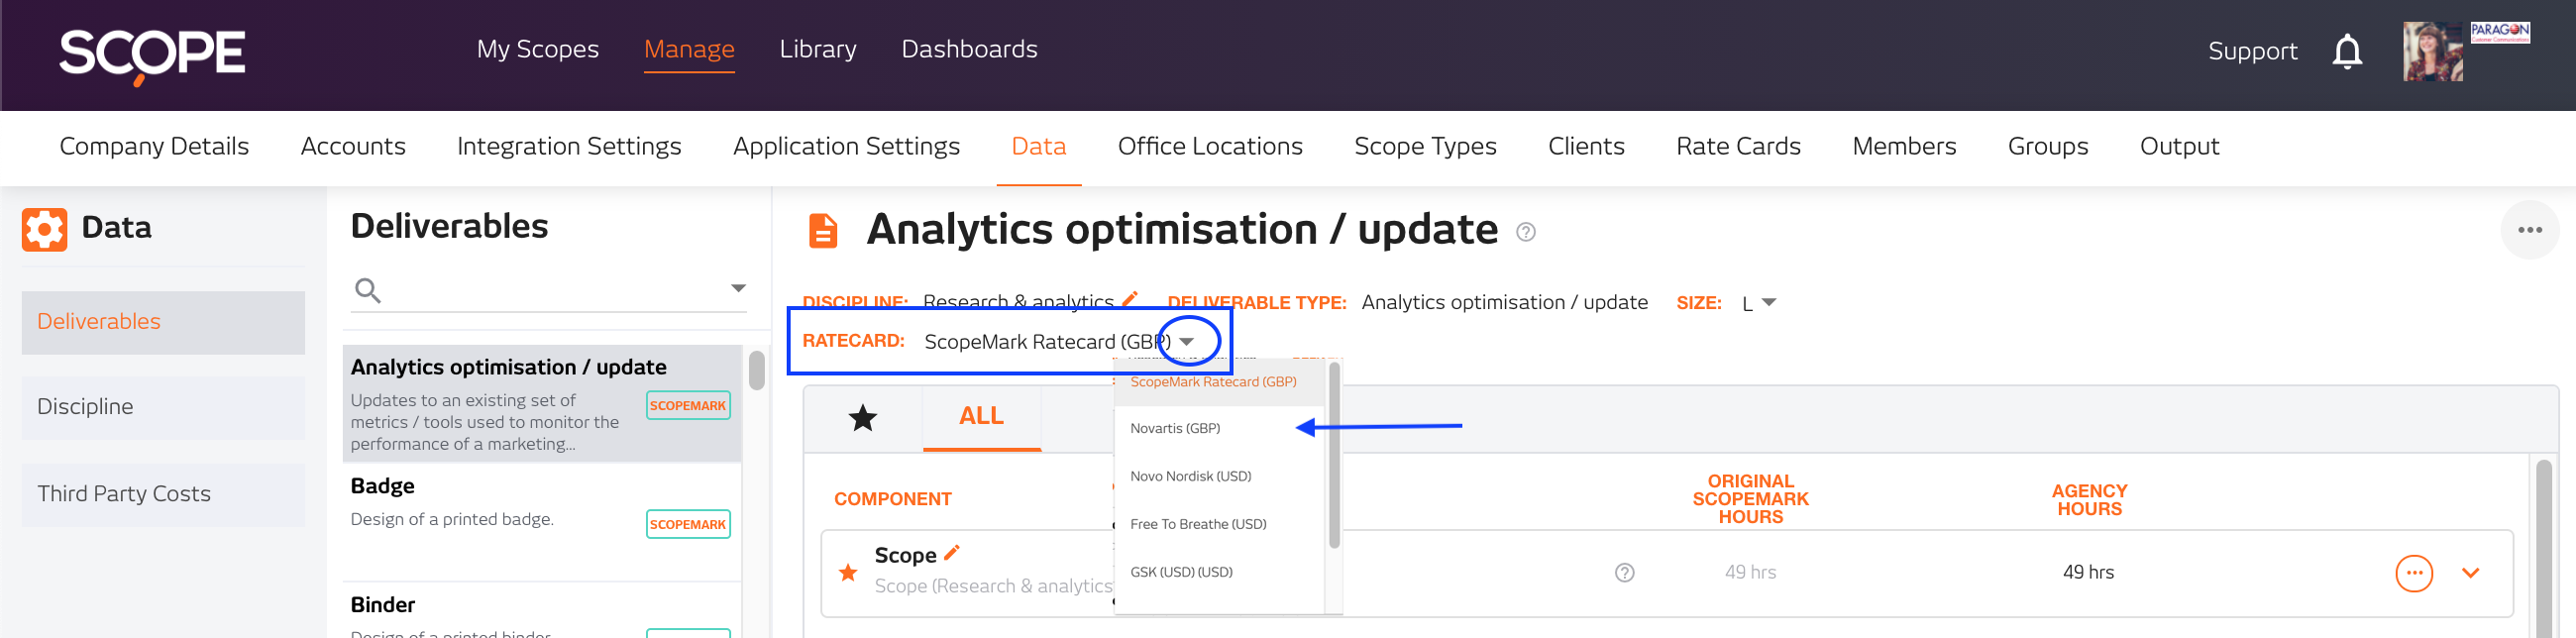Click SCOPEMARK badge on Analytics optimisation

click(x=688, y=405)
